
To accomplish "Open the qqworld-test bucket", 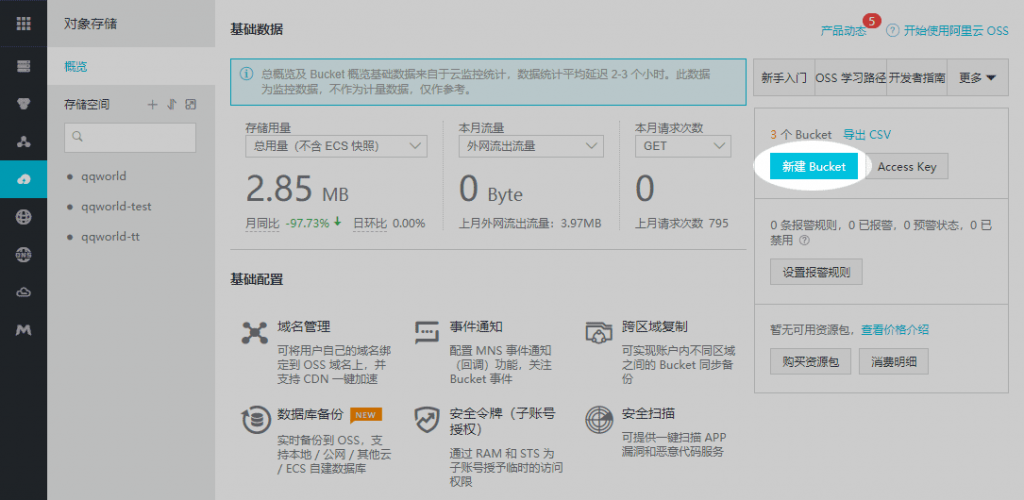I will [116, 207].
